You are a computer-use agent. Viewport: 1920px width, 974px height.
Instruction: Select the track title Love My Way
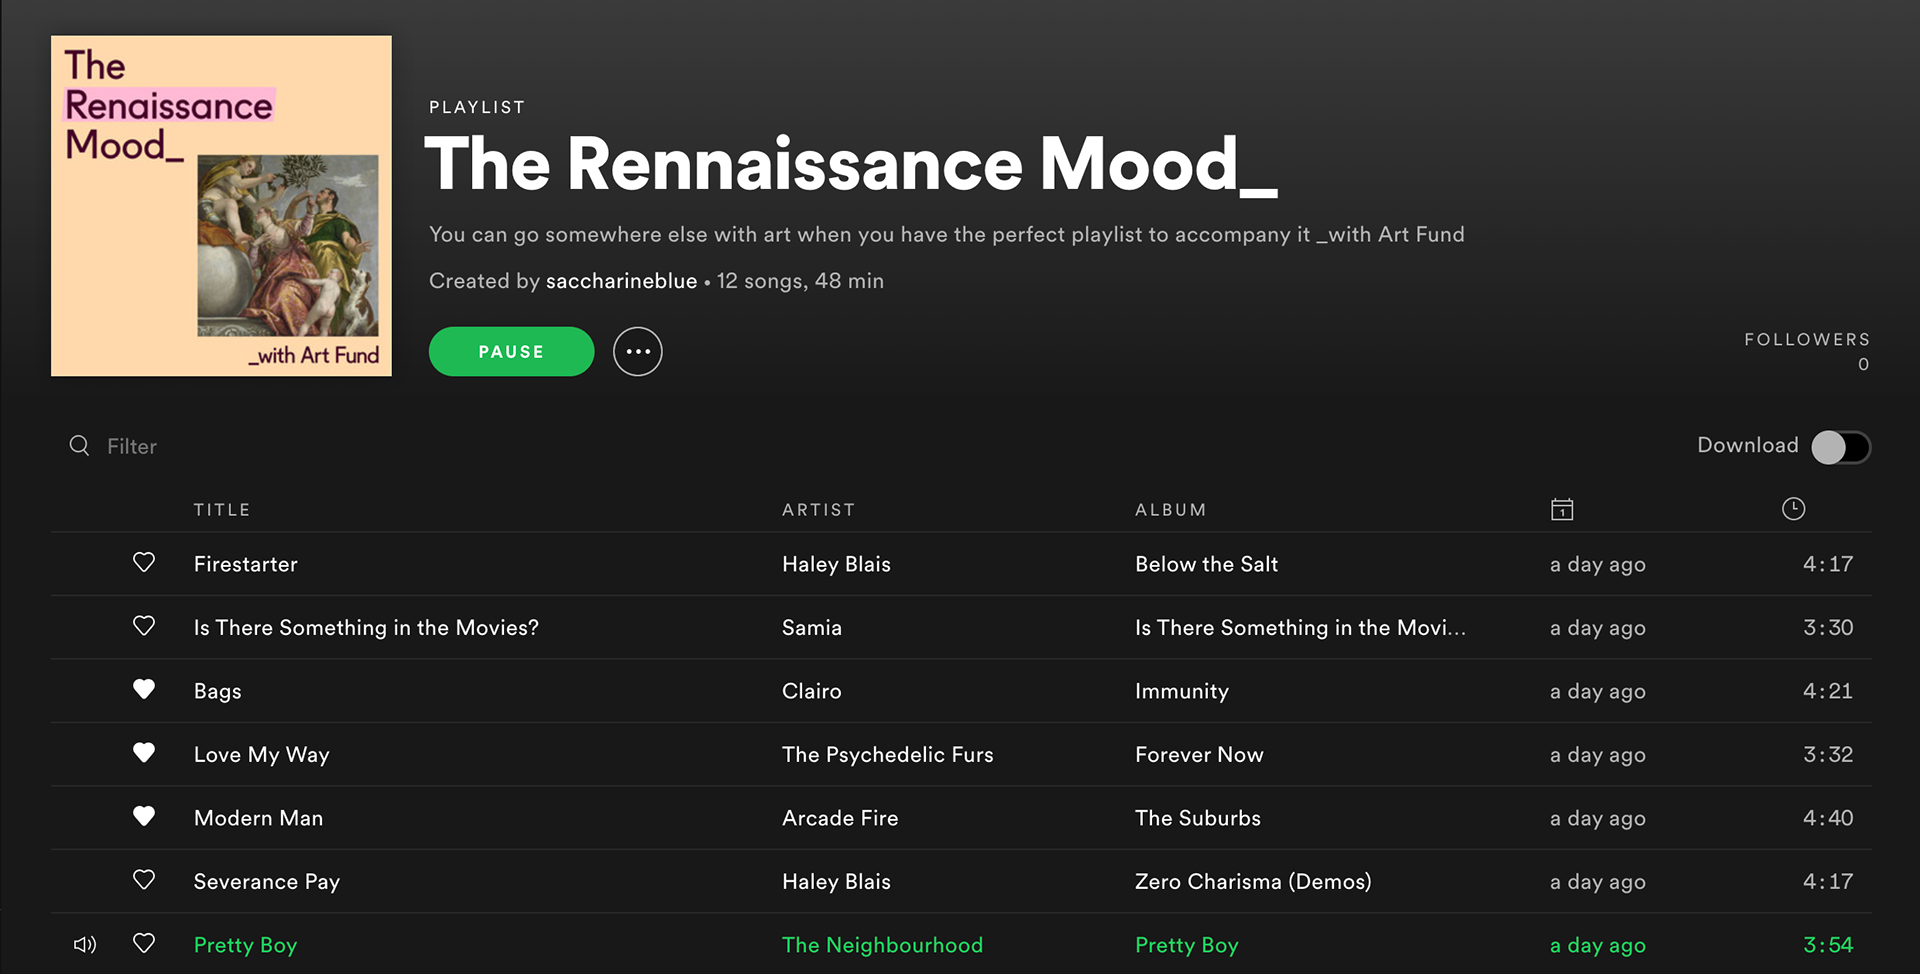262,755
